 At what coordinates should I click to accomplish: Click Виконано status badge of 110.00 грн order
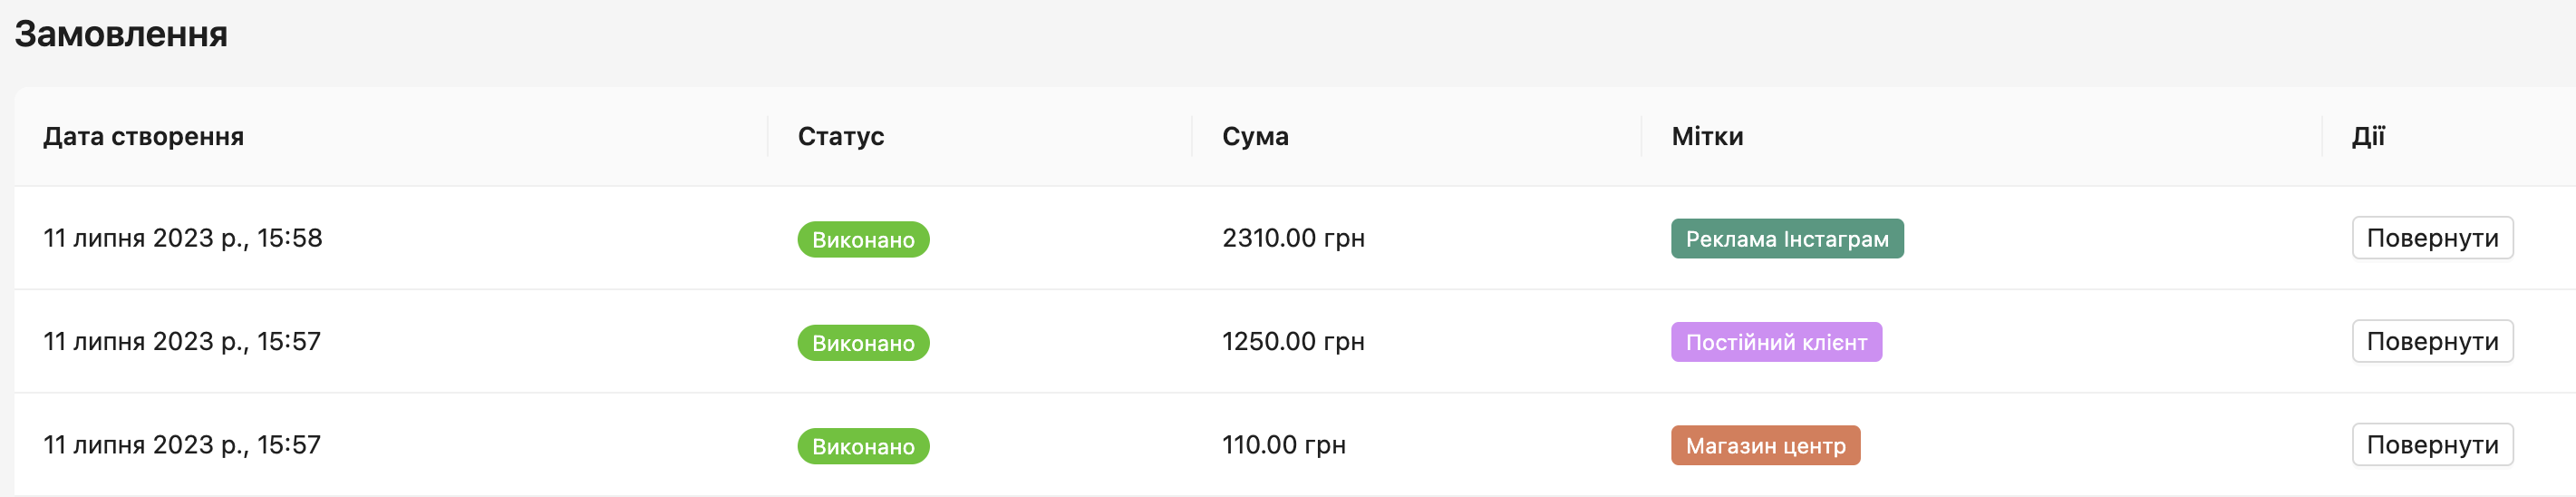[863, 446]
